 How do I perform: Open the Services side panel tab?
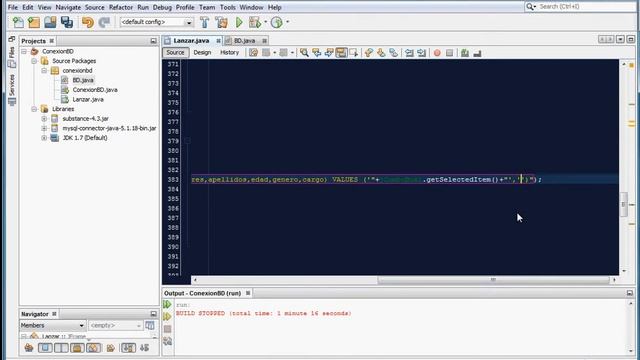[x=12, y=89]
